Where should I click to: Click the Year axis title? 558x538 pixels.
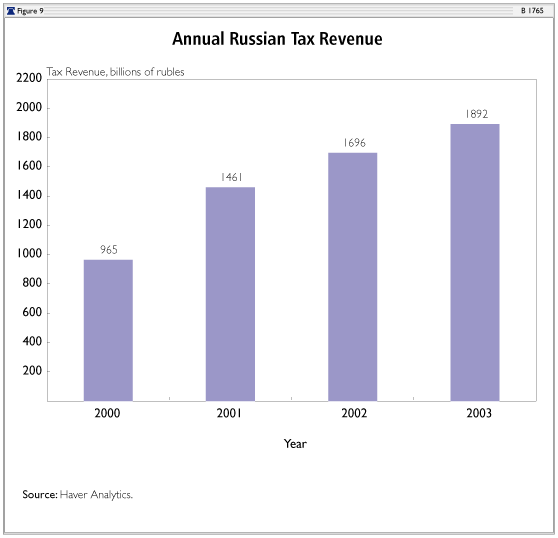coord(295,444)
